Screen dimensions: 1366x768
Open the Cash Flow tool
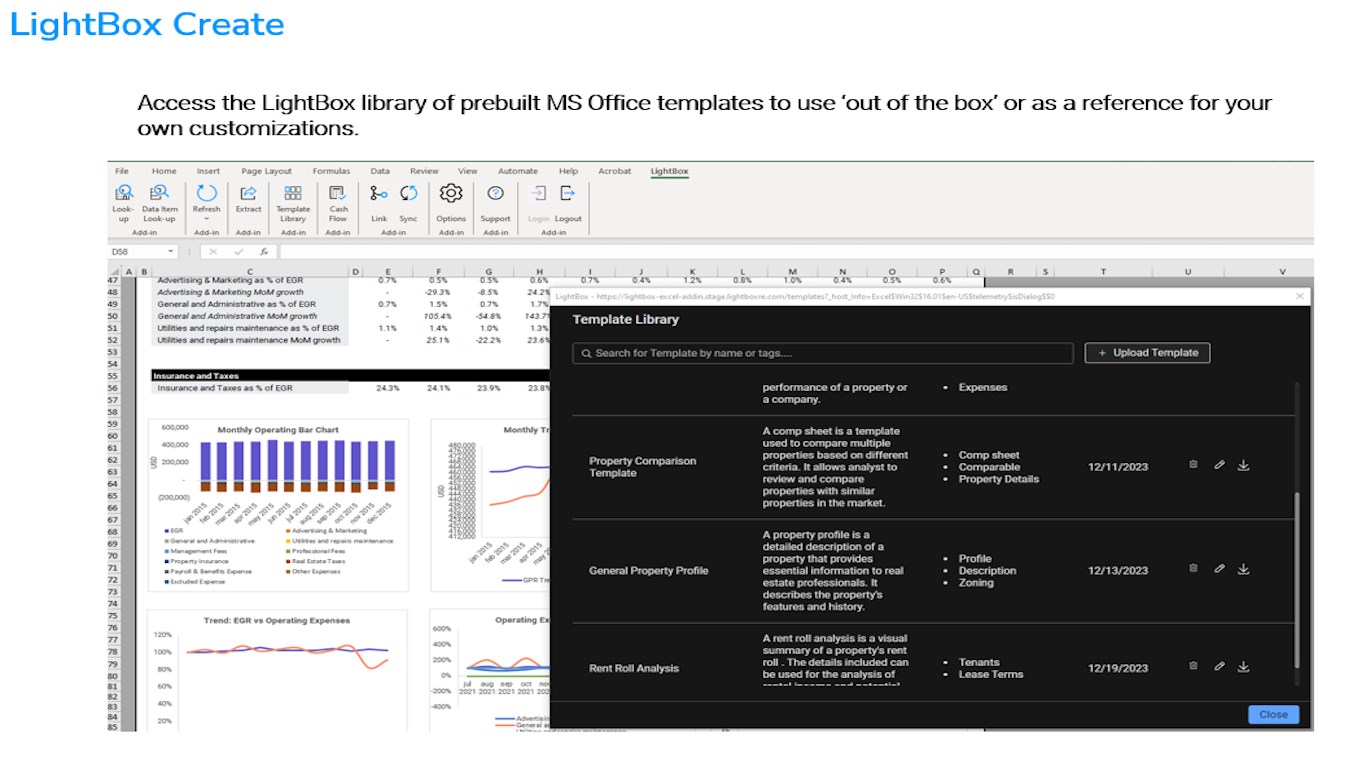(338, 203)
